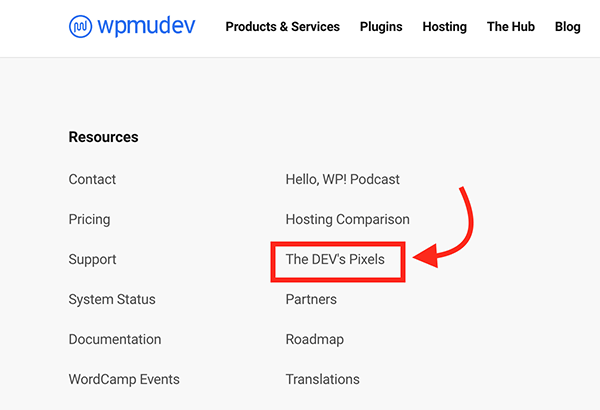The image size is (600, 410).
Task: View the WordCamp Events link
Action: [124, 380]
